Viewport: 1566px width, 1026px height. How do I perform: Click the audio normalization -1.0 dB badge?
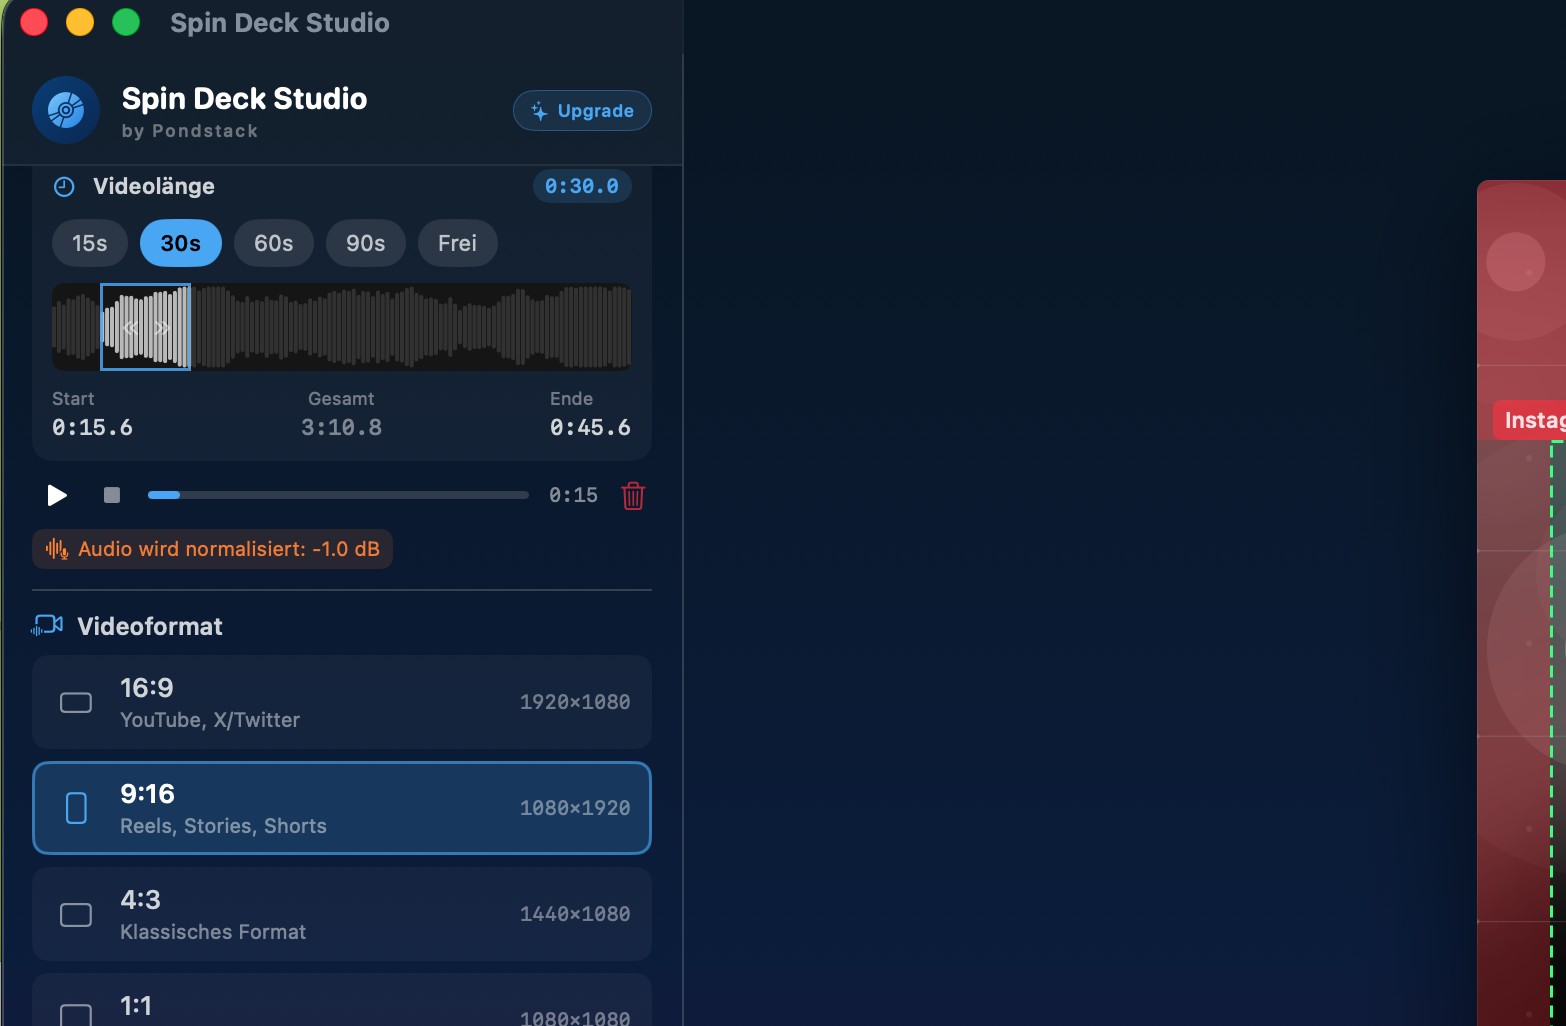[213, 549]
